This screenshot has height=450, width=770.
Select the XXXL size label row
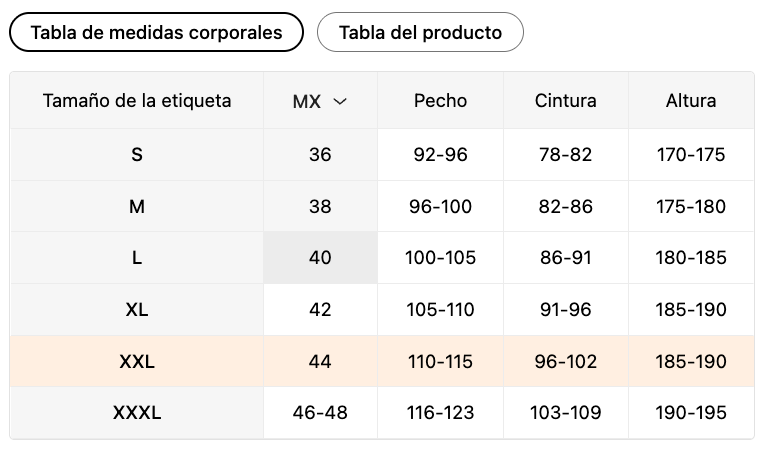point(137,413)
